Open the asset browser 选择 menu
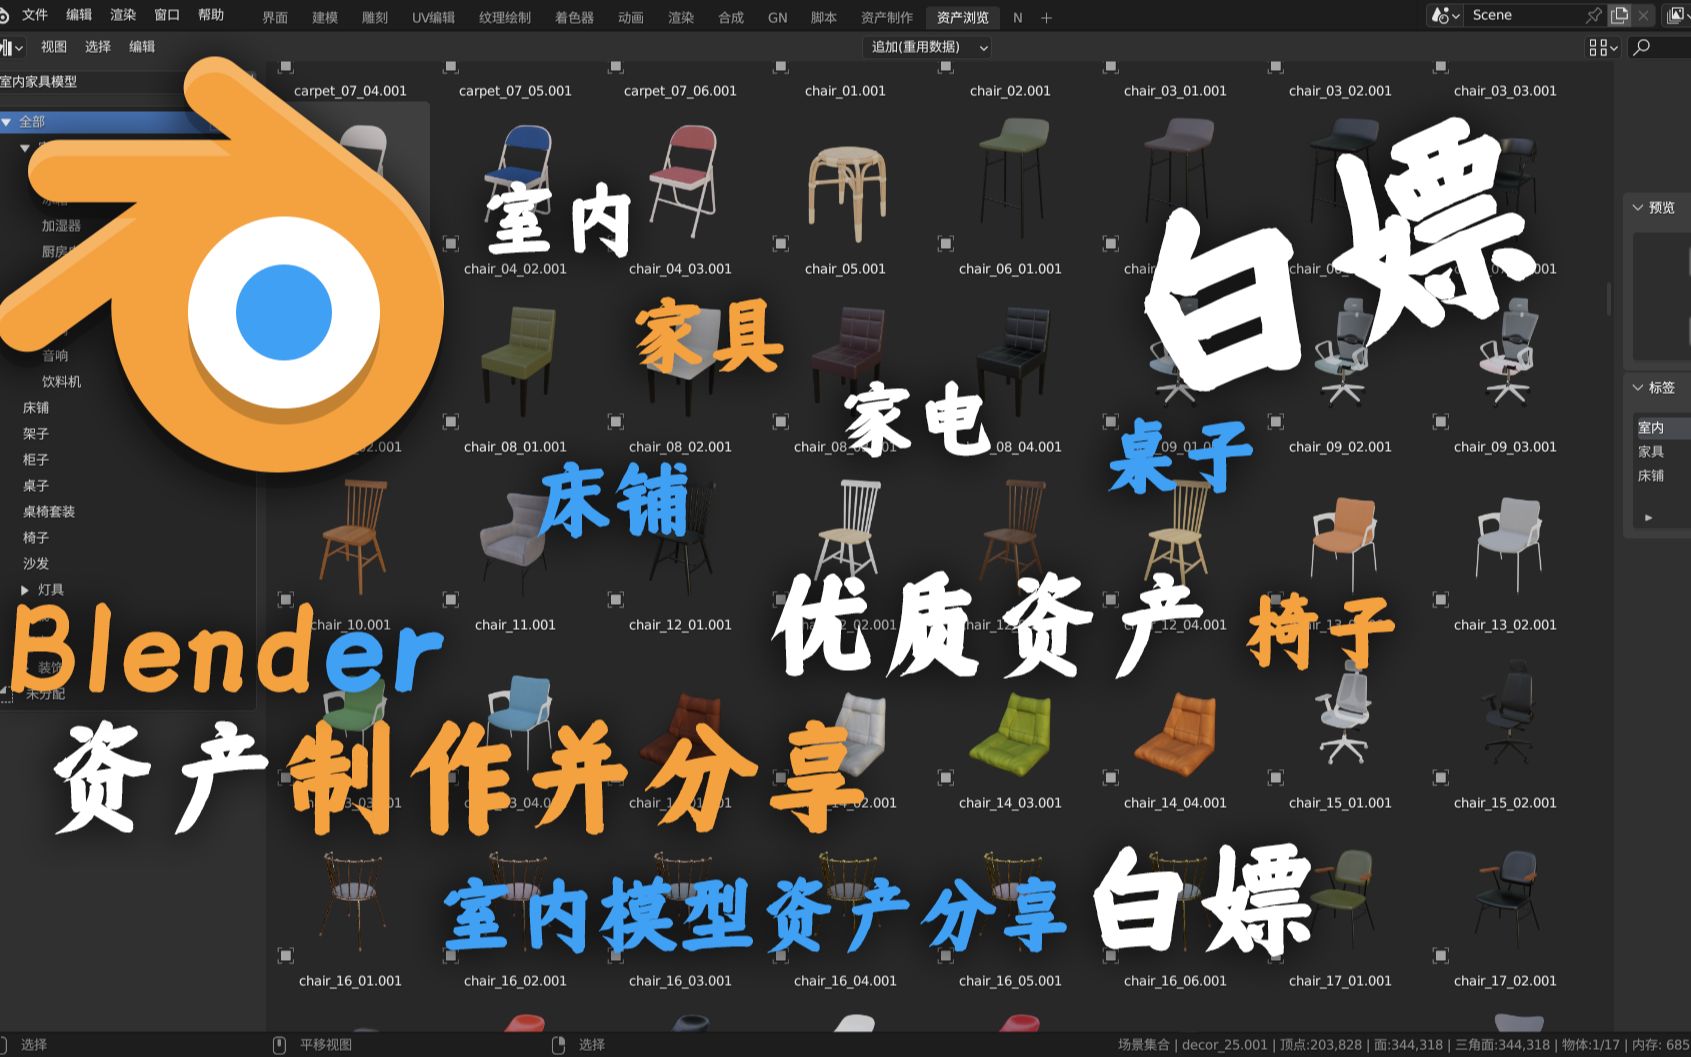1691x1057 pixels. coord(98,47)
